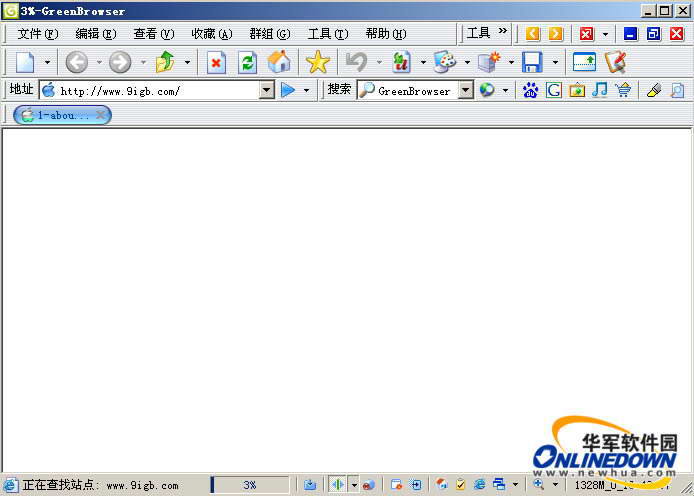Viewport: 694px width, 496px height.
Task: Click the full screen window icon
Action: (584, 62)
